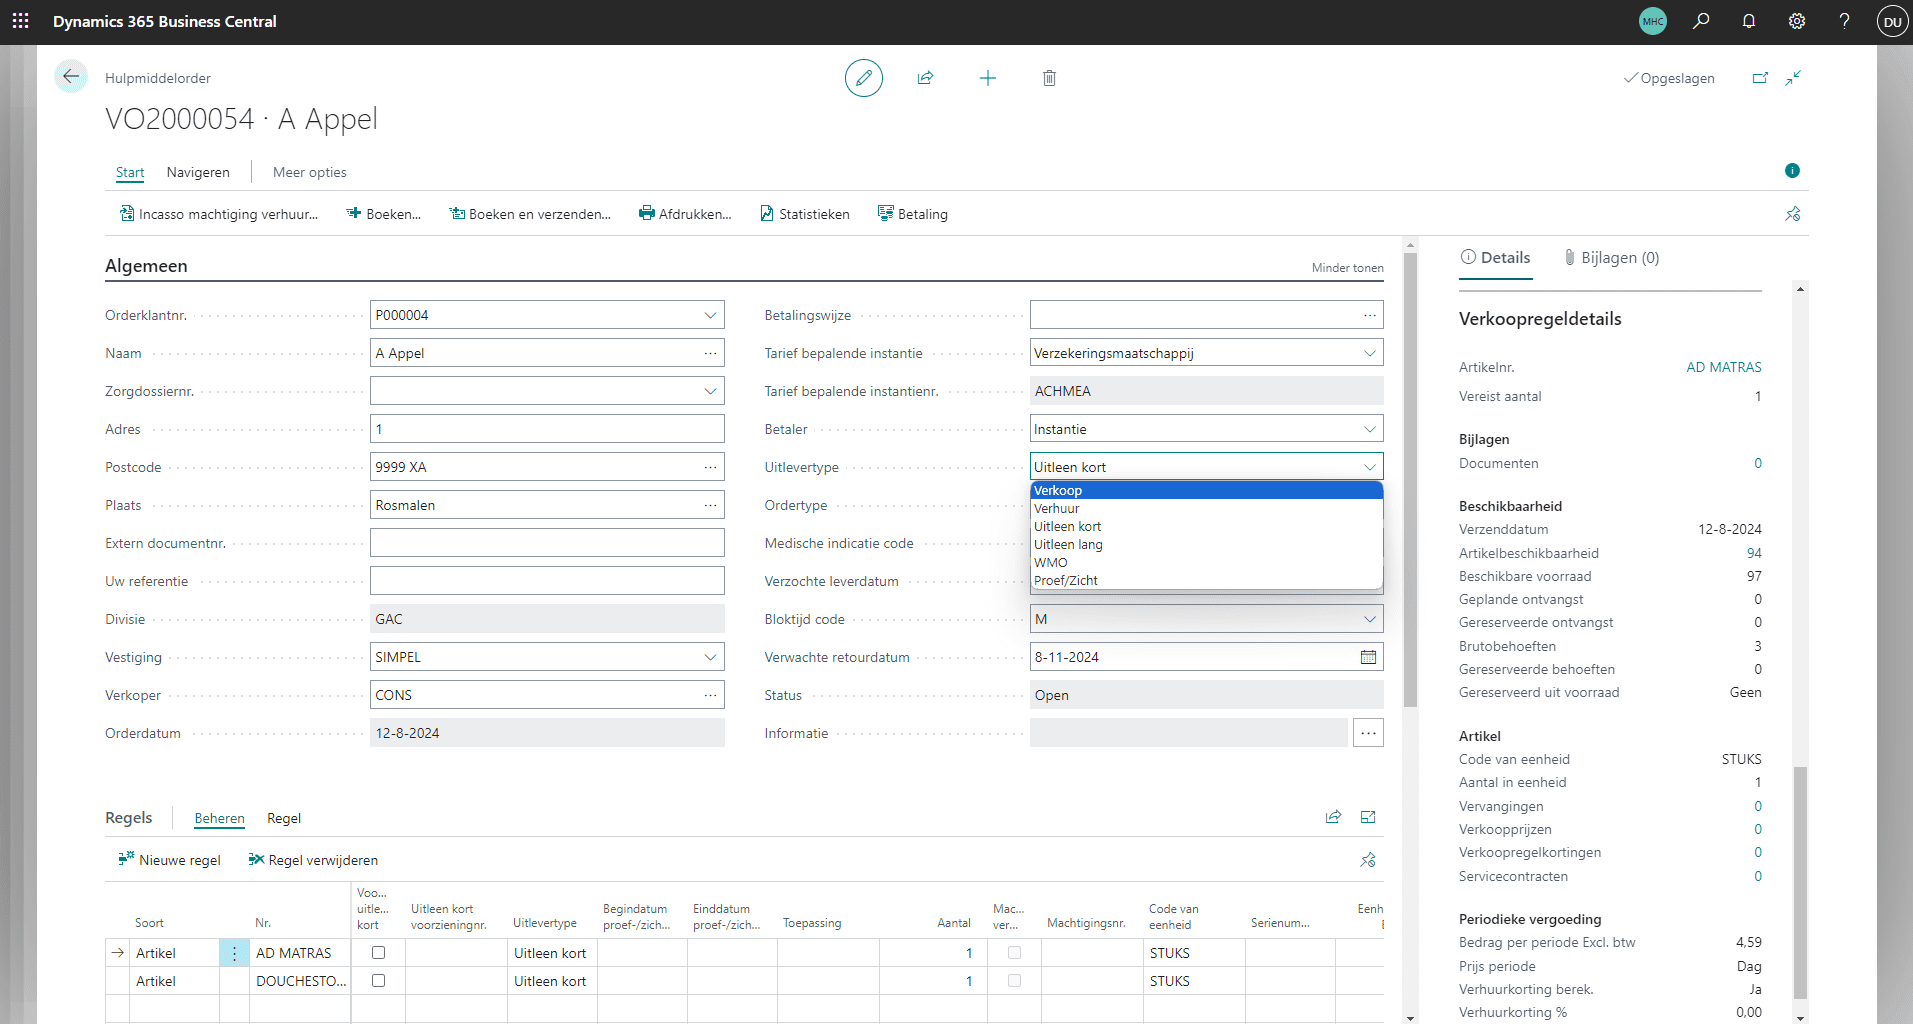The image size is (1913, 1024).
Task: Open the notifications bell icon
Action: click(1749, 21)
